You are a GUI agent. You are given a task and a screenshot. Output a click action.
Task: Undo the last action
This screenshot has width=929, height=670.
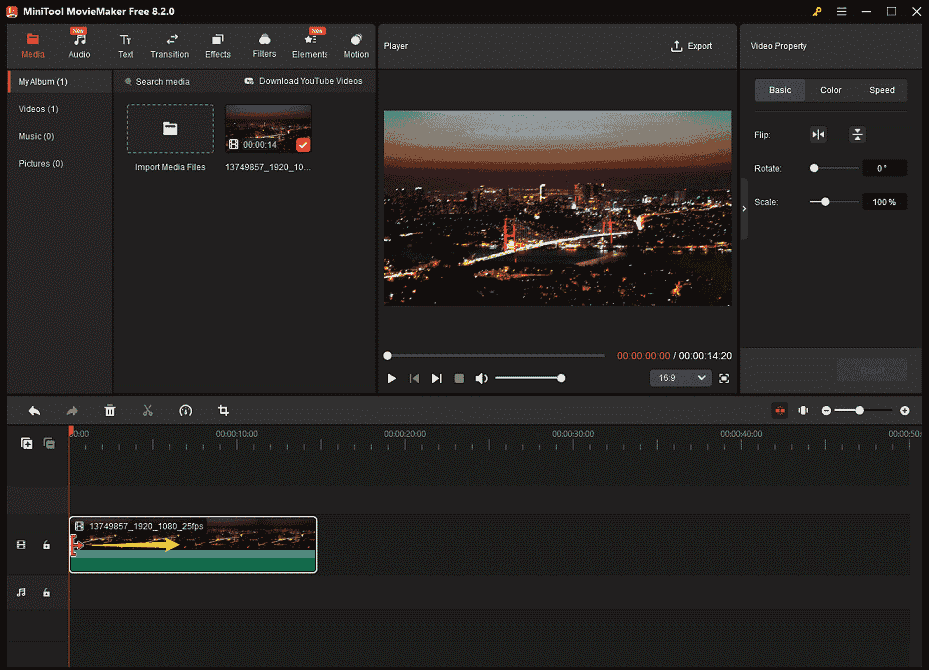click(34, 411)
